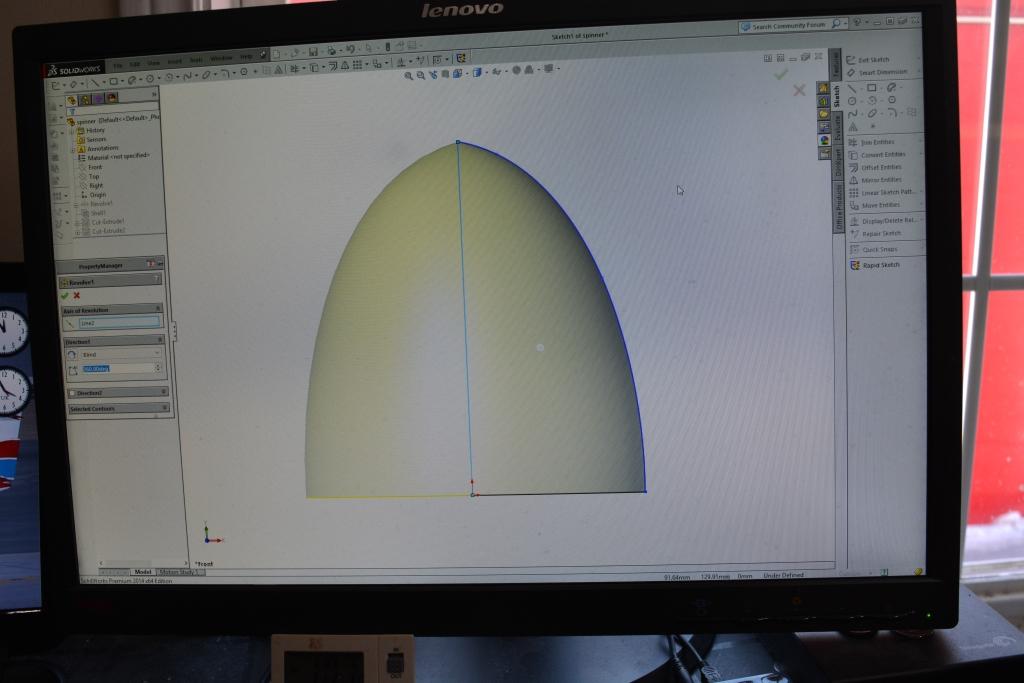Screen dimensions: 1024x683
Task: Select the Front plane in the tree
Action: 95,167
